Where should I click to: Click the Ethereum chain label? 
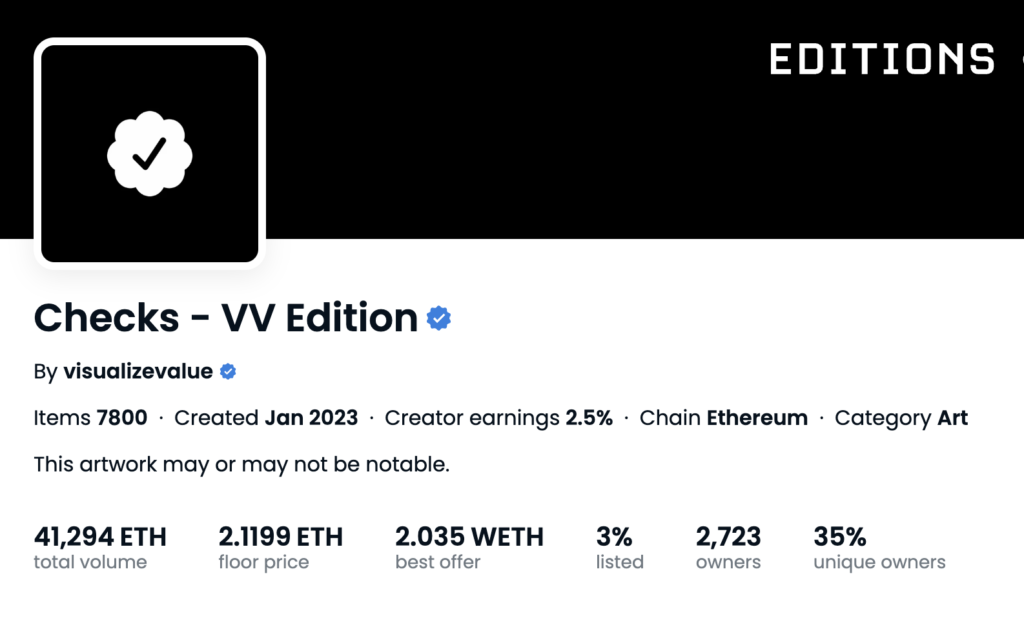coord(757,418)
